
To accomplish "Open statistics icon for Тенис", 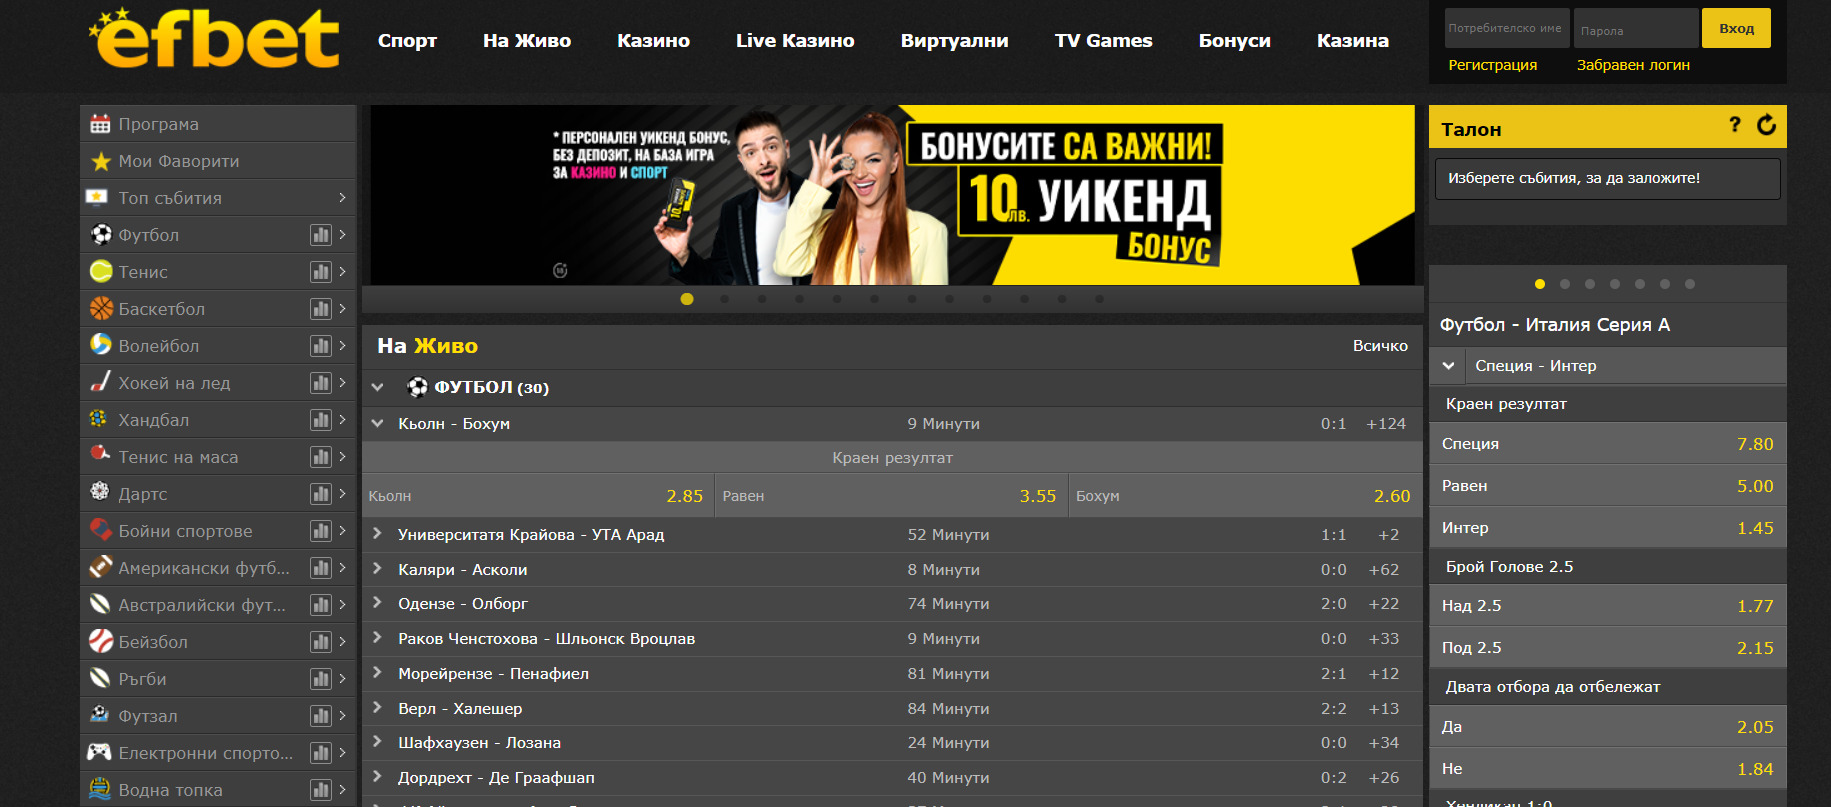I will pyautogui.click(x=320, y=272).
